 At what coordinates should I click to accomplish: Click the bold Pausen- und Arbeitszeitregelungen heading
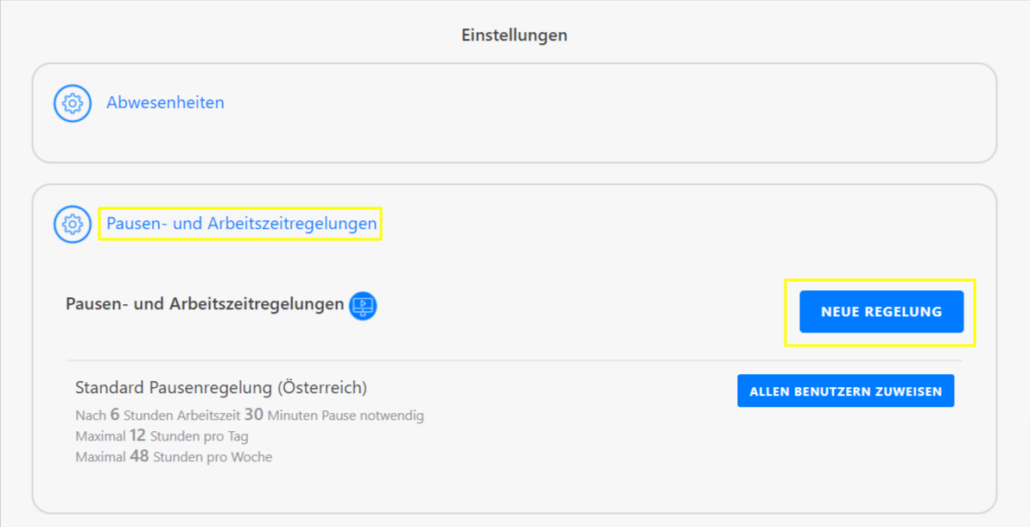[204, 304]
